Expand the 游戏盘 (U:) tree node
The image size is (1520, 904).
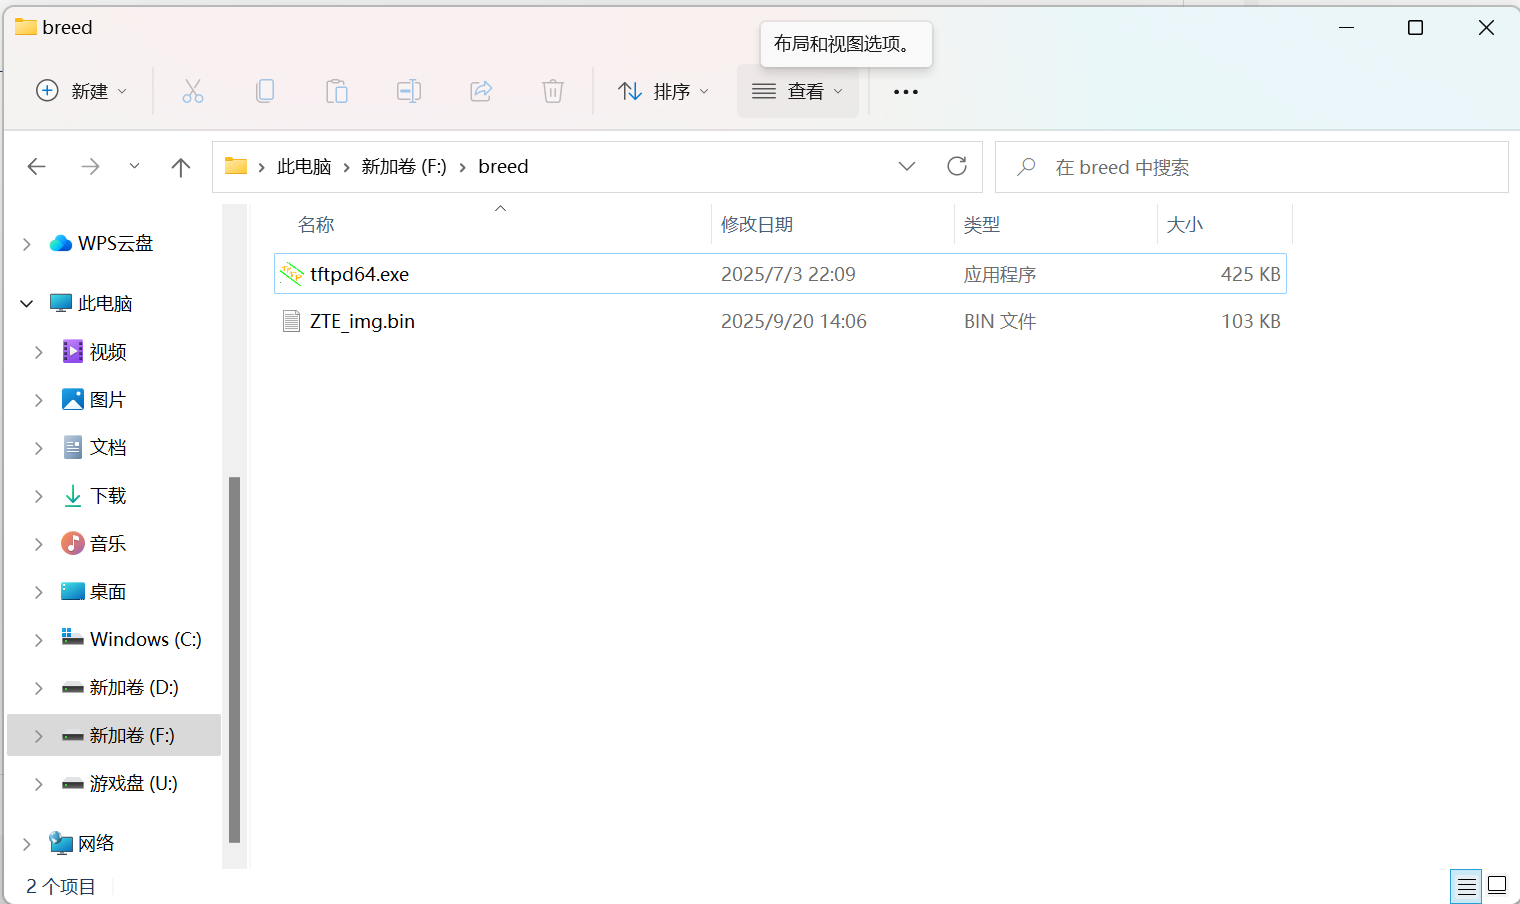click(x=39, y=783)
